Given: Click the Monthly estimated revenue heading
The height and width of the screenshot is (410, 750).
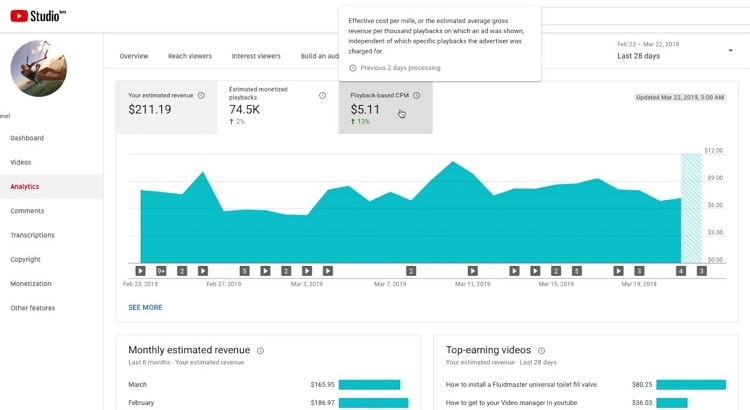Looking at the screenshot, I should (x=189, y=350).
